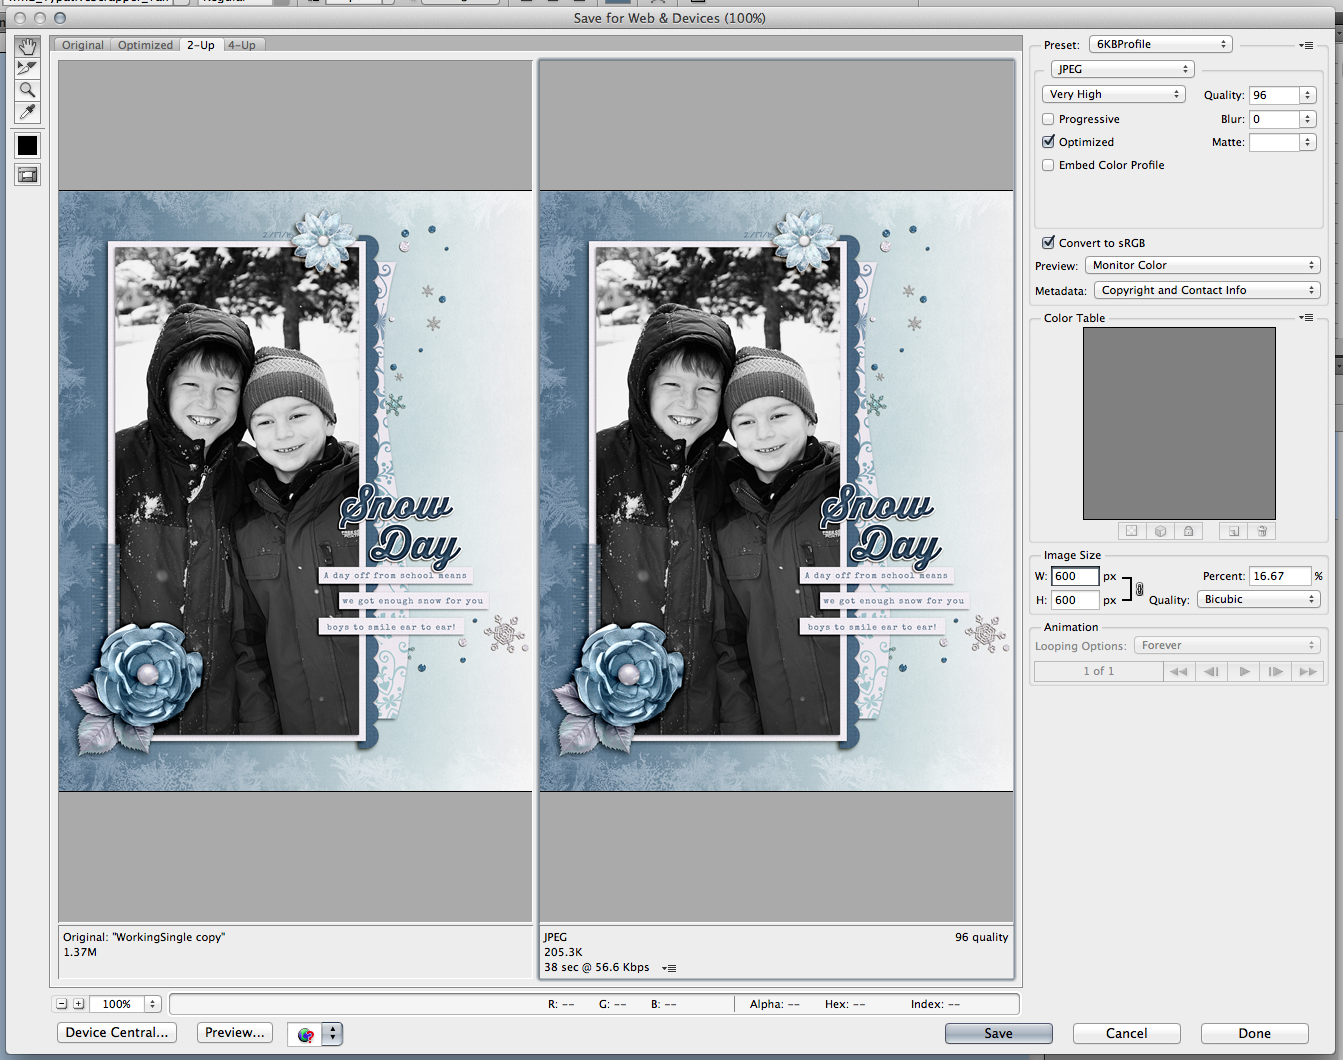Viewport: 1343px width, 1060px height.
Task: Open the Looping Options Forever dropdown
Action: tap(1227, 645)
